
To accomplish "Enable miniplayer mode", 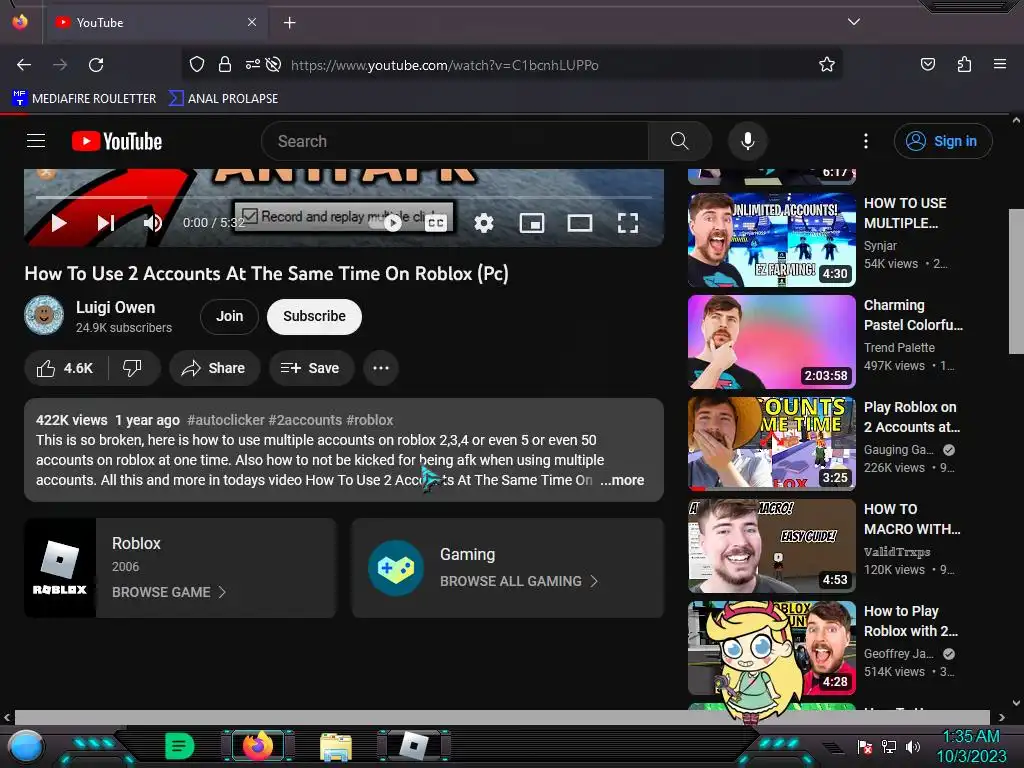I will [532, 223].
